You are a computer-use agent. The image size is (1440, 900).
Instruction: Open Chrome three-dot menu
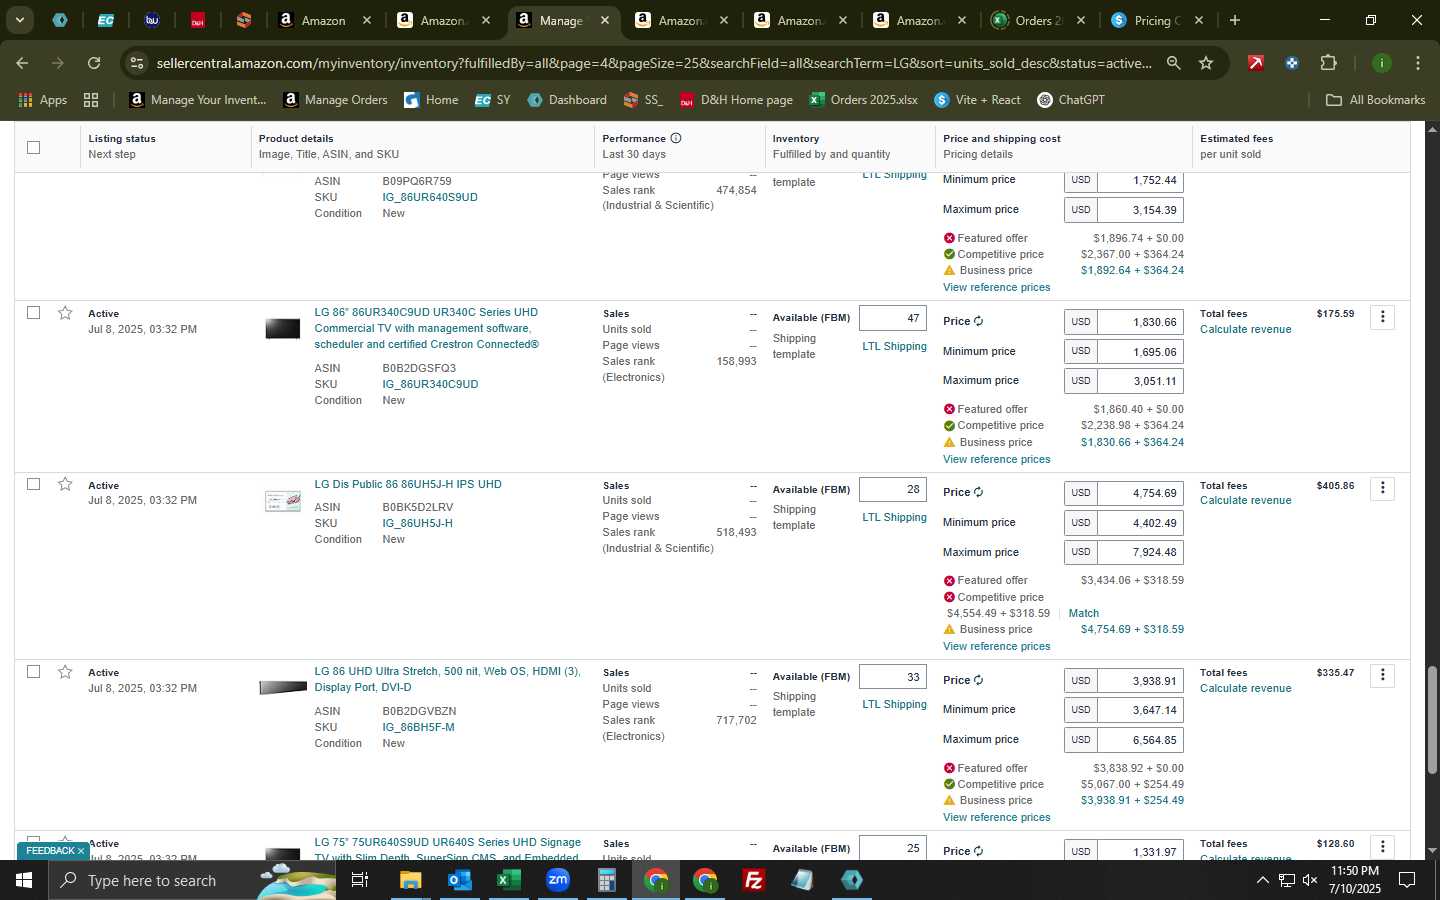click(1418, 63)
